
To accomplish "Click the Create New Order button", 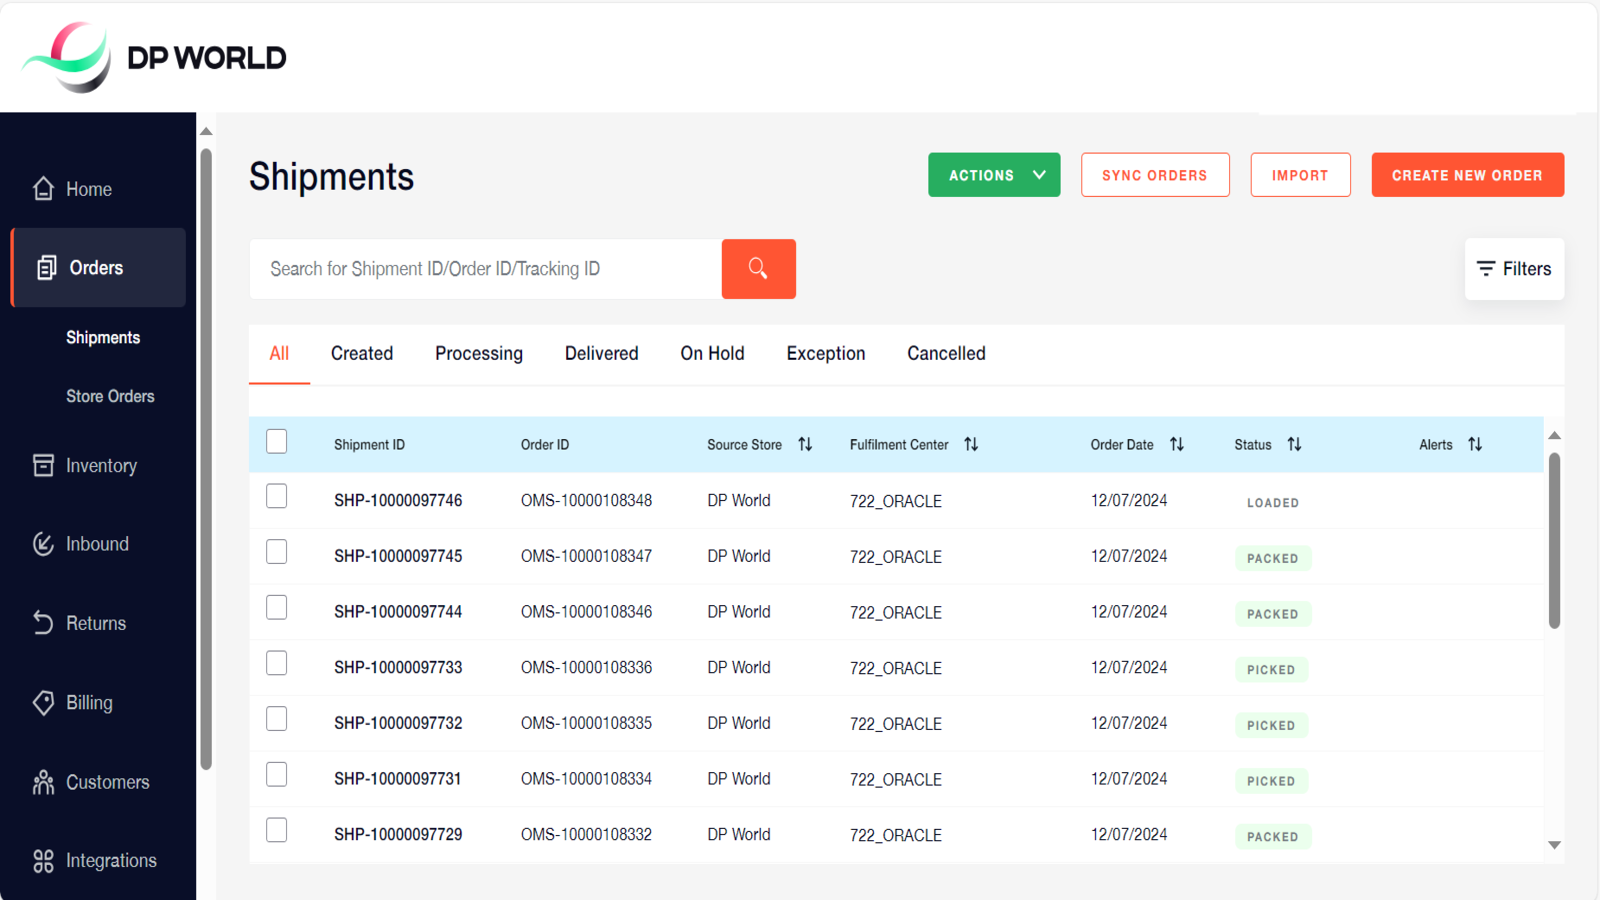I will 1467,174.
